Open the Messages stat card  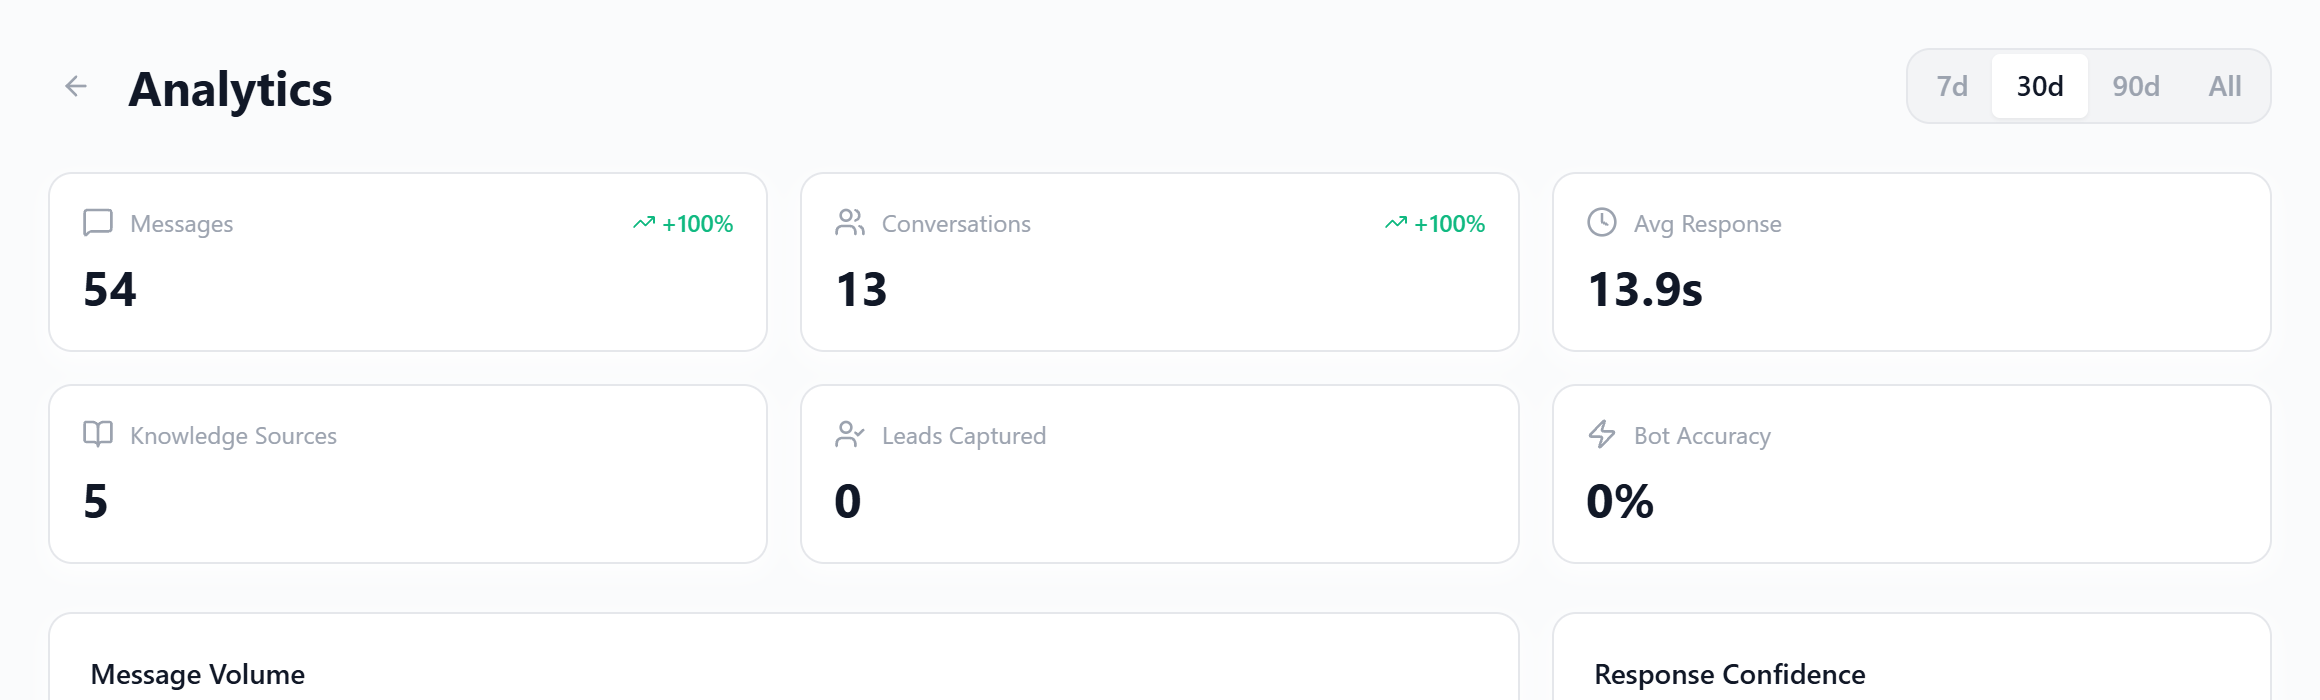pyautogui.click(x=408, y=262)
